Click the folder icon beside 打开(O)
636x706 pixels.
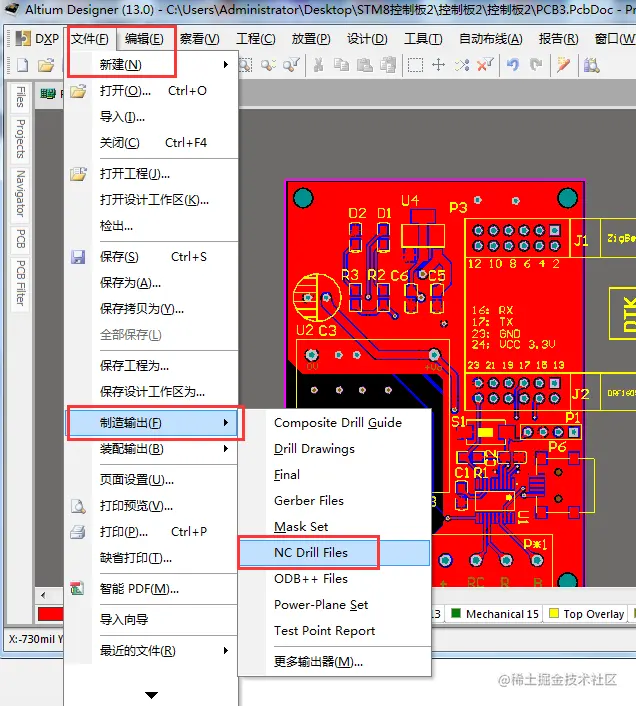click(x=78, y=91)
